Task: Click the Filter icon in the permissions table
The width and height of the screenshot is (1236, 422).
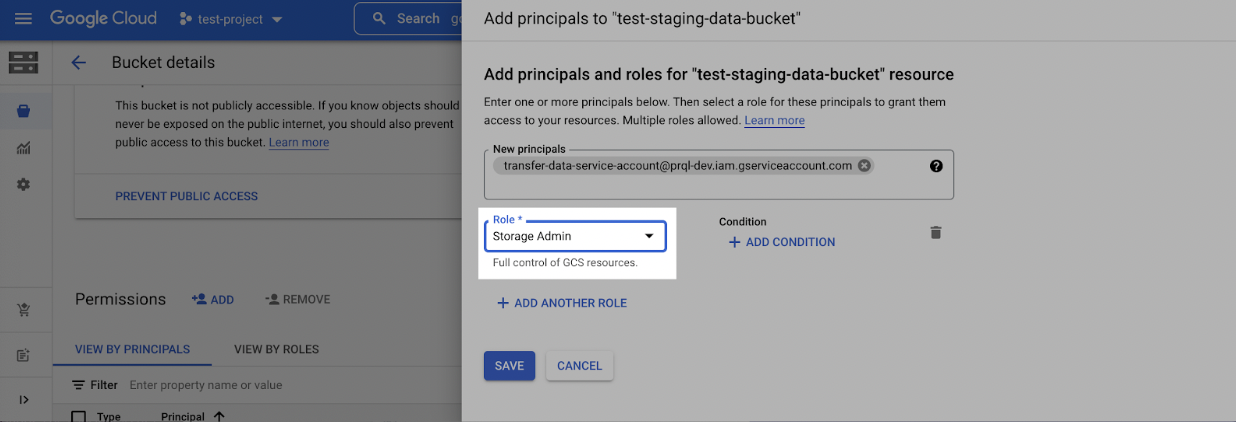Action: [78, 385]
